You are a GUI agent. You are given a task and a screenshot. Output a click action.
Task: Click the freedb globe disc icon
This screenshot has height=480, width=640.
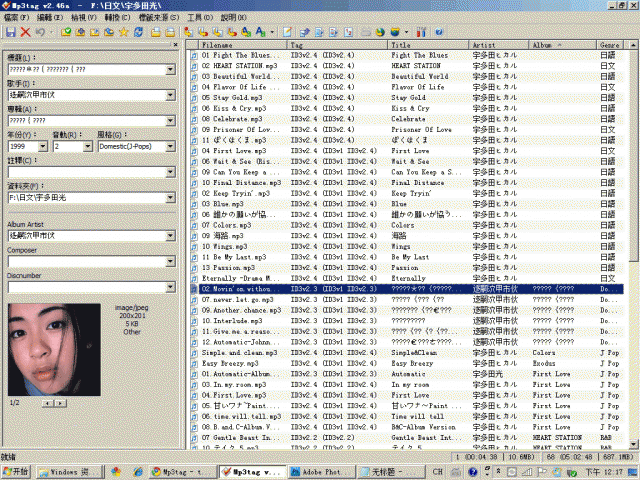[380, 32]
